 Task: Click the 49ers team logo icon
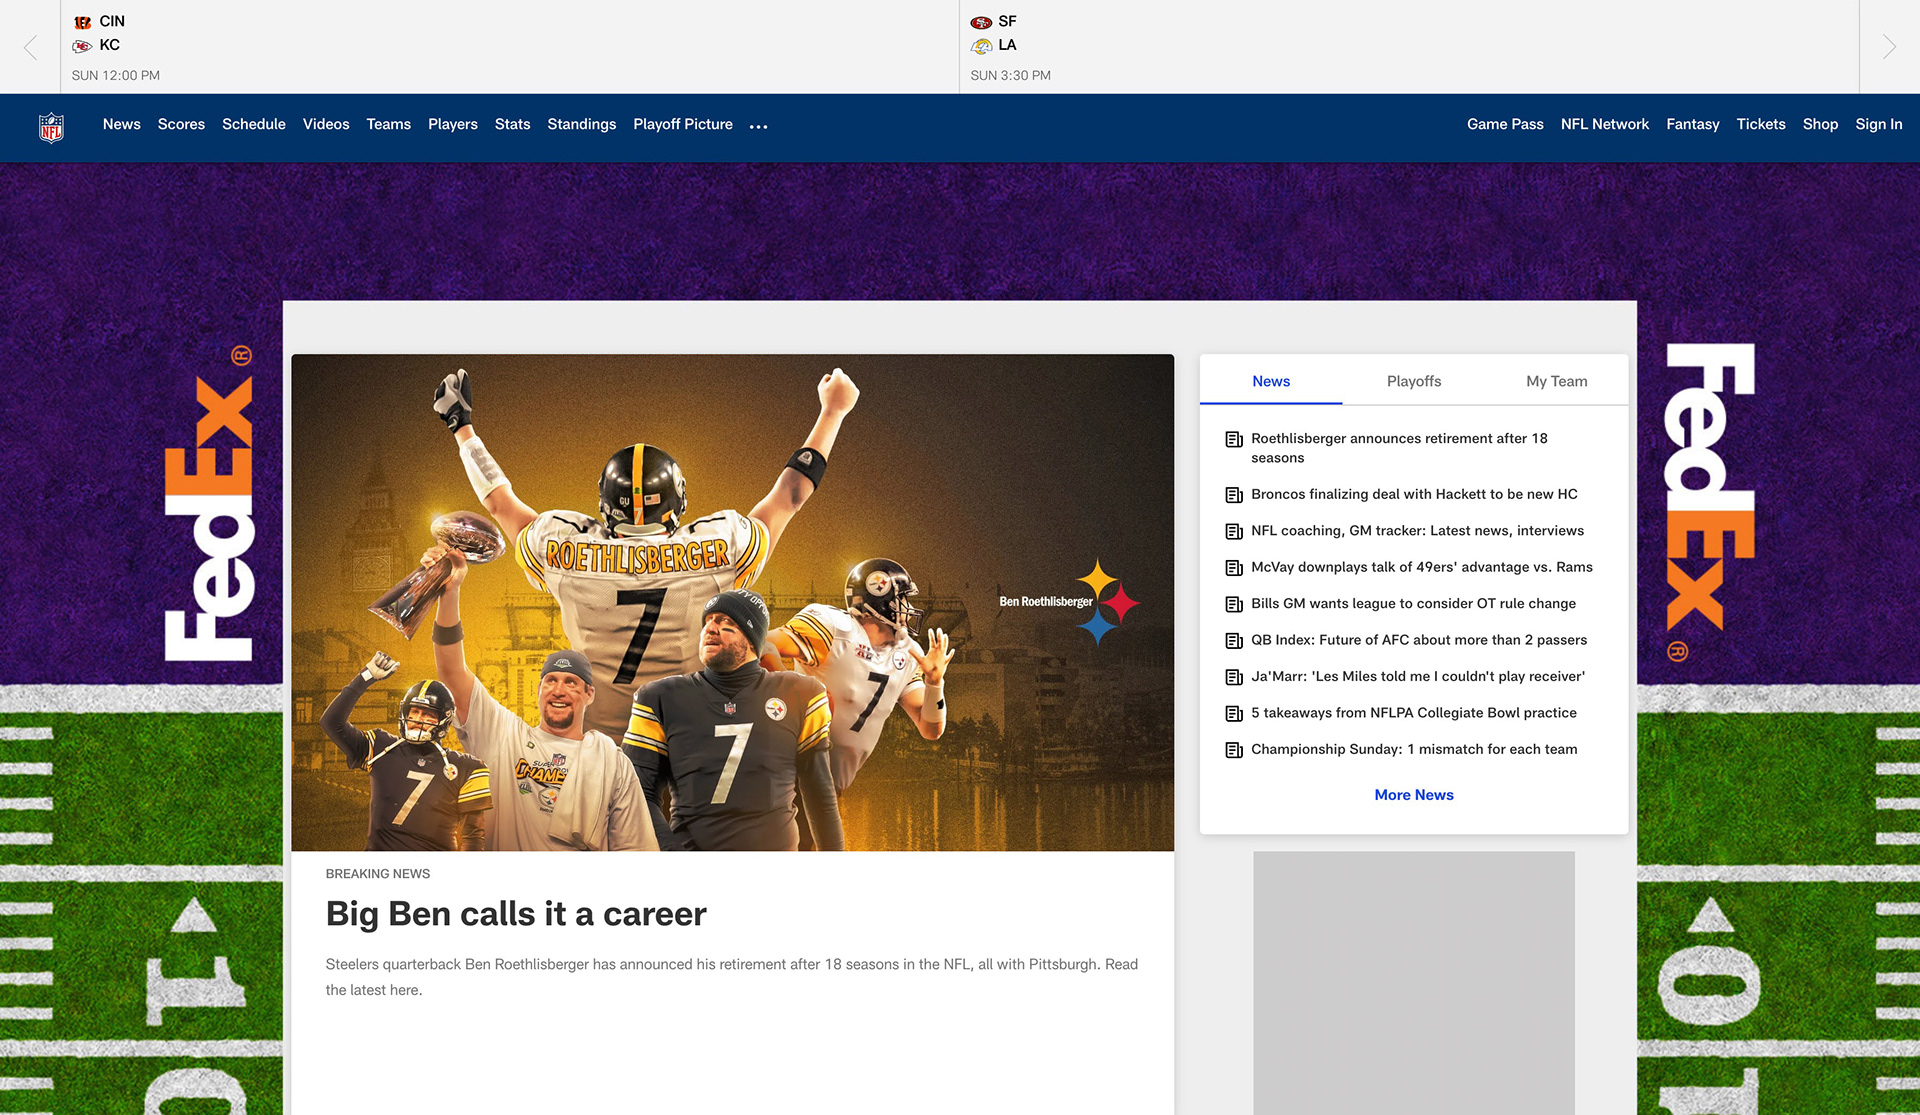(x=981, y=22)
